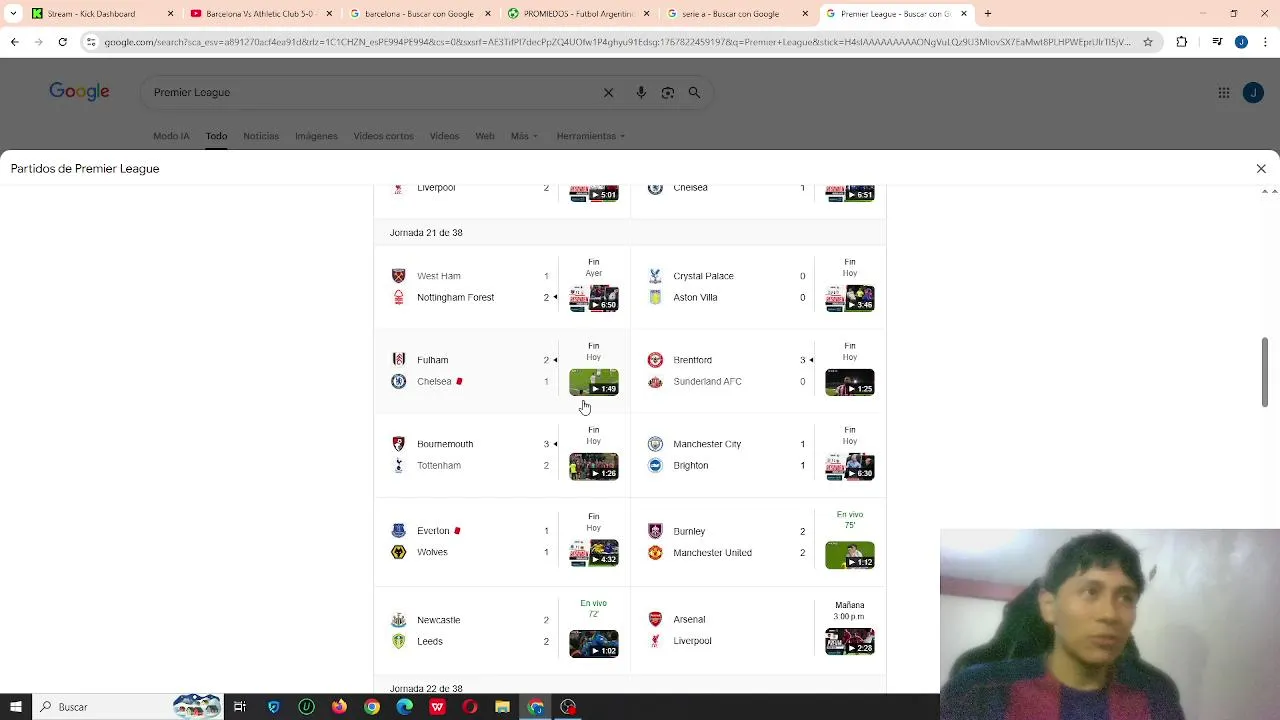Select the Videos cortos search tab
The height and width of the screenshot is (720, 1280).
coord(383,136)
